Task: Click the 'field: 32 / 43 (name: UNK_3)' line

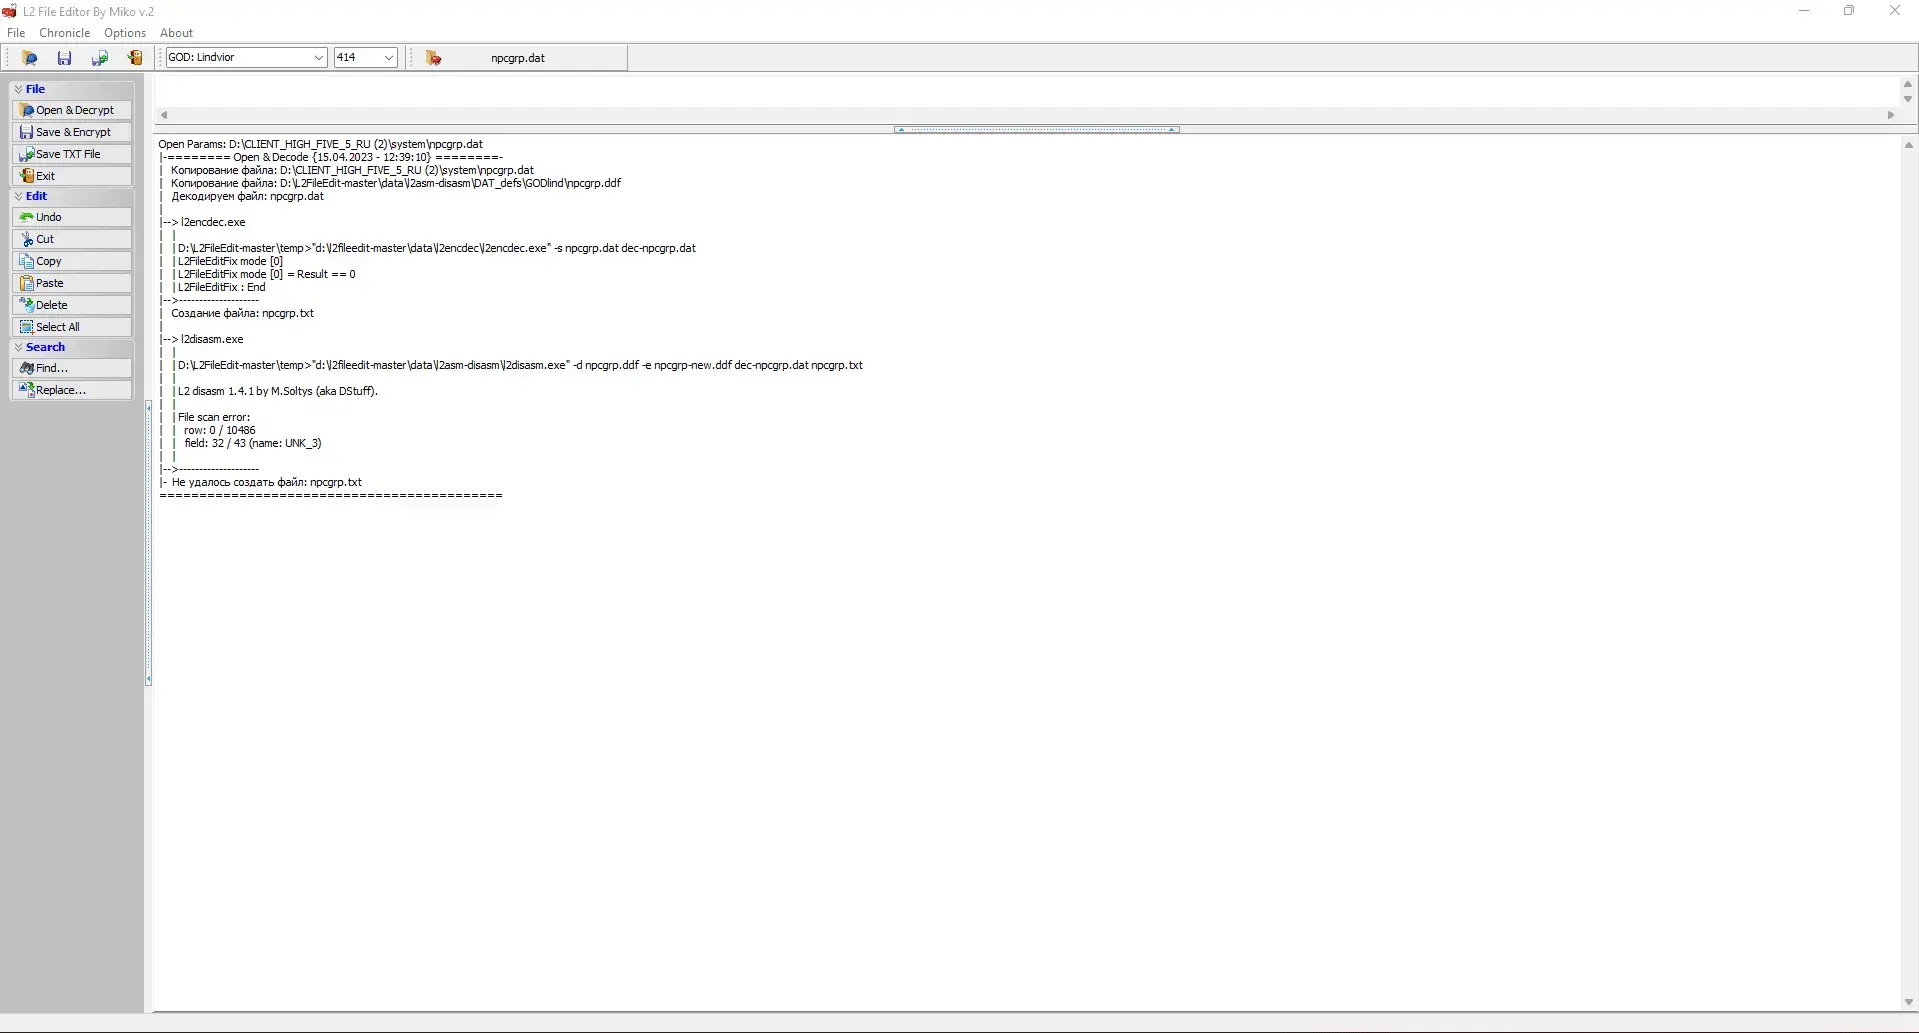Action: [253, 443]
